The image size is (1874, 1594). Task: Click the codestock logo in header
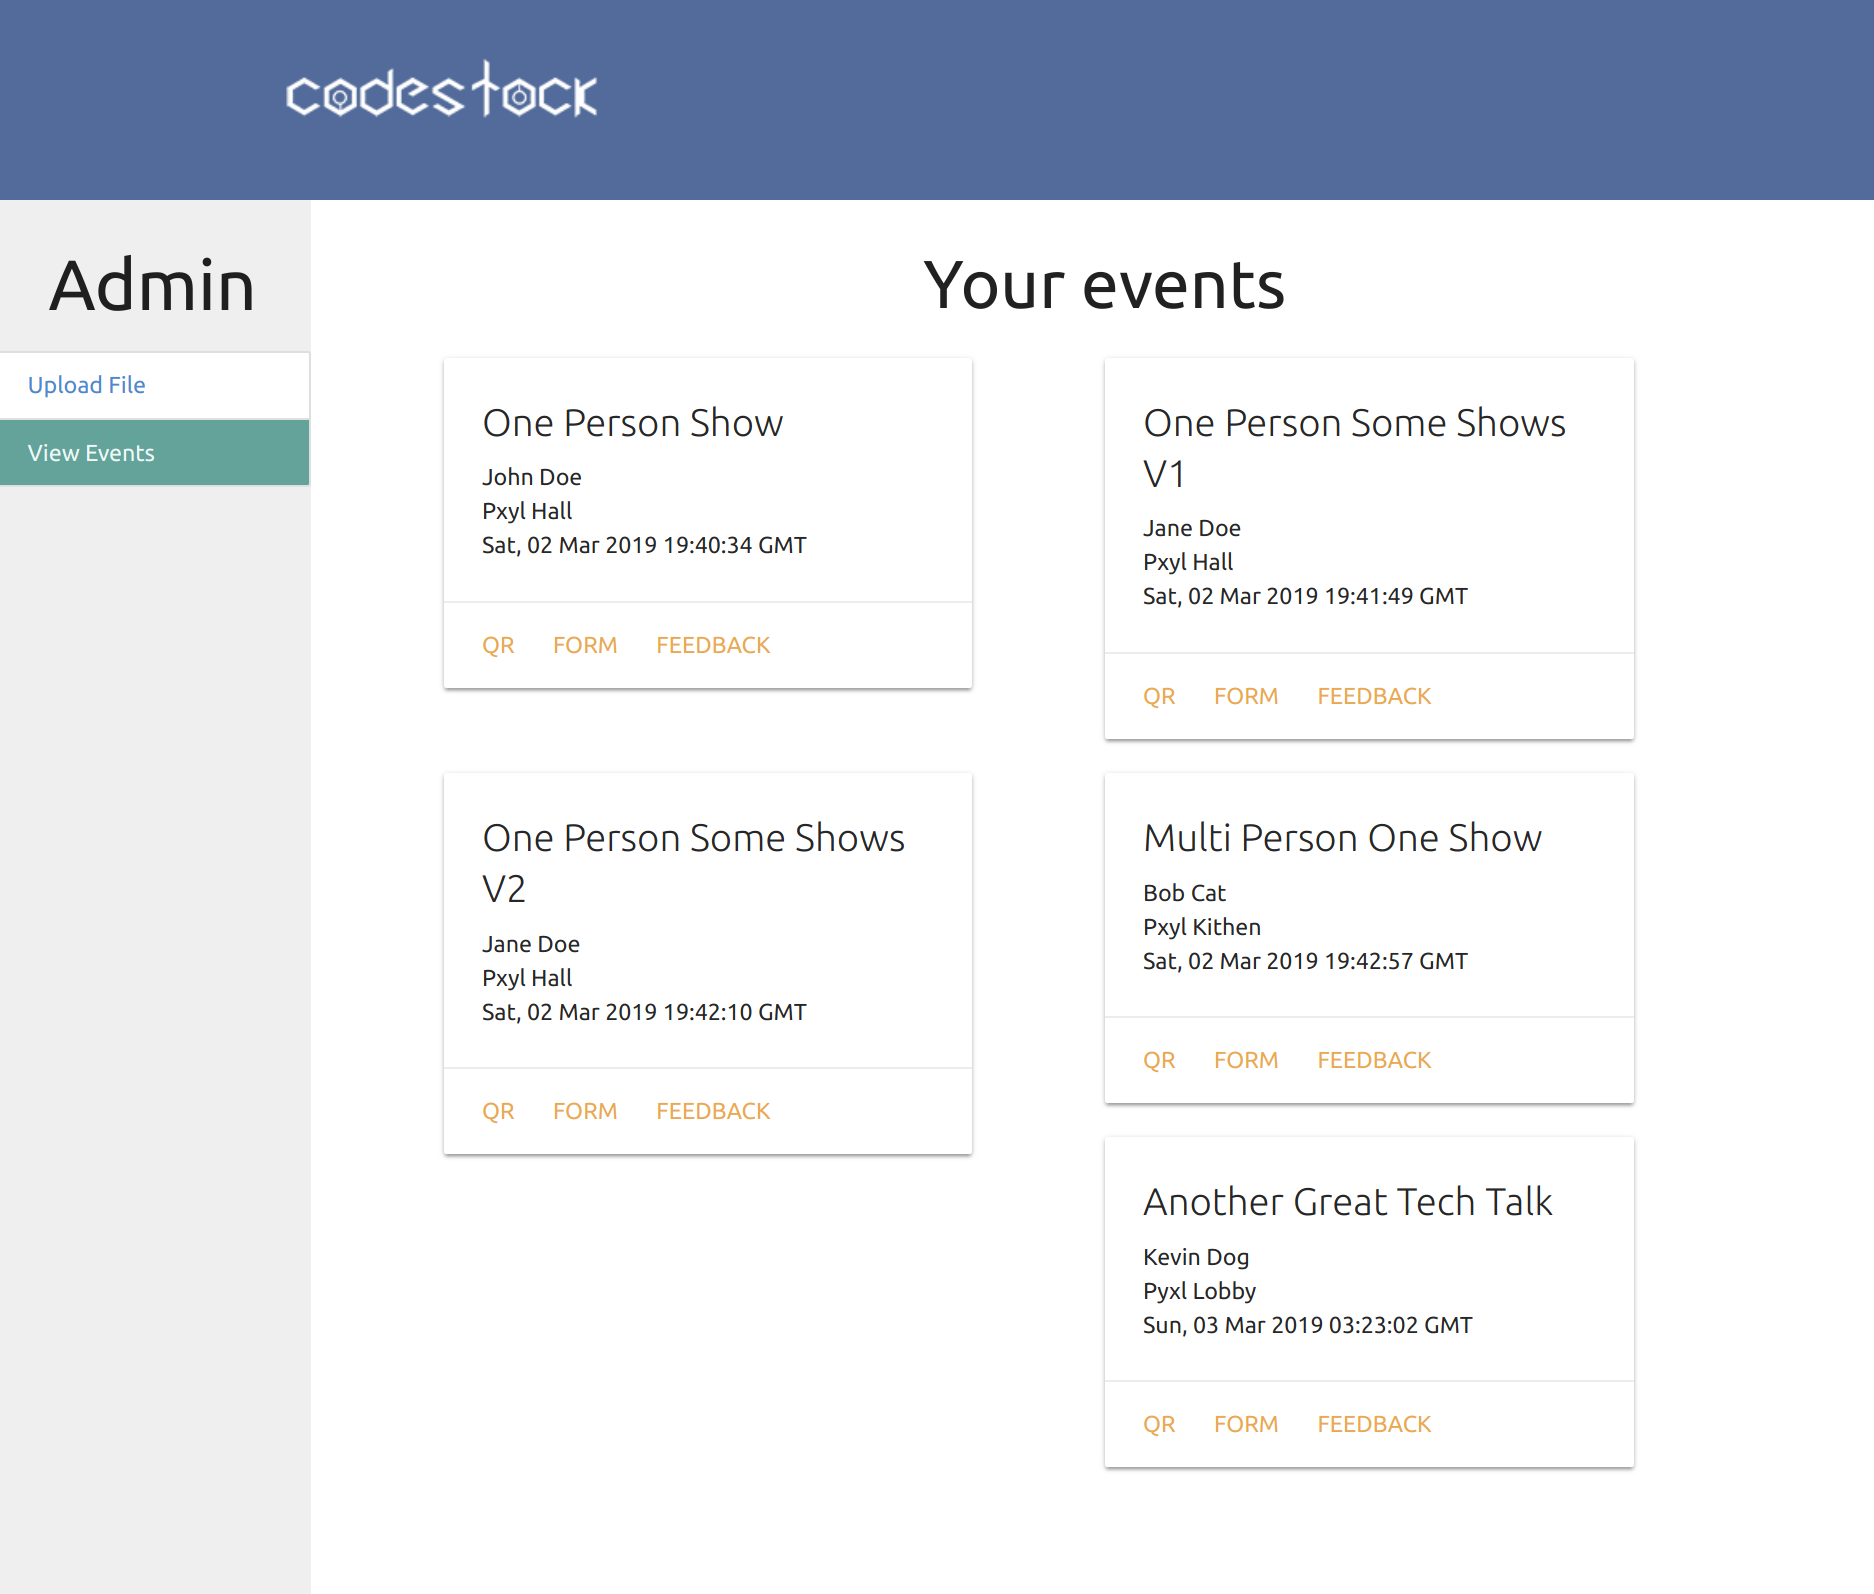(x=441, y=92)
